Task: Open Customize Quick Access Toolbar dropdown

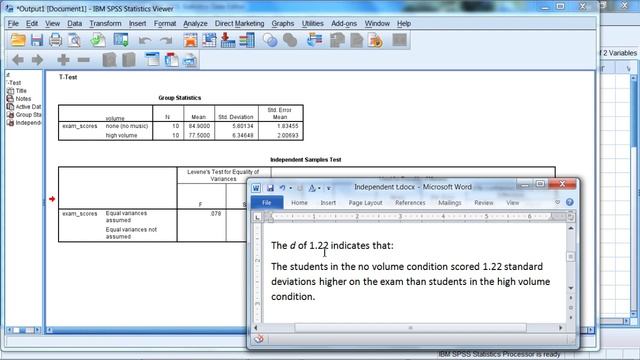Action: [329, 188]
